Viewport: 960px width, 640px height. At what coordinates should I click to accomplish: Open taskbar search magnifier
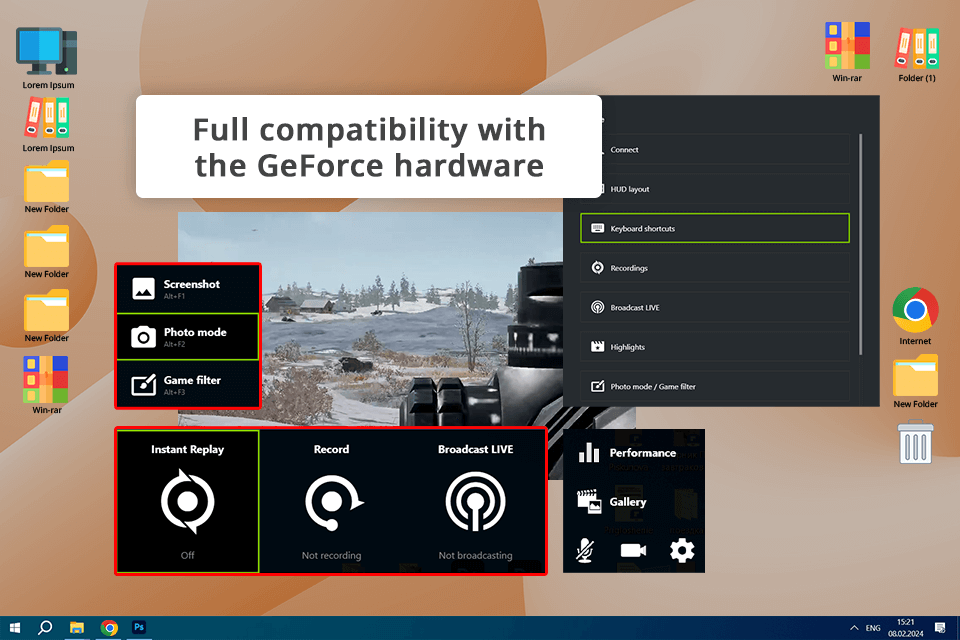tap(45, 628)
